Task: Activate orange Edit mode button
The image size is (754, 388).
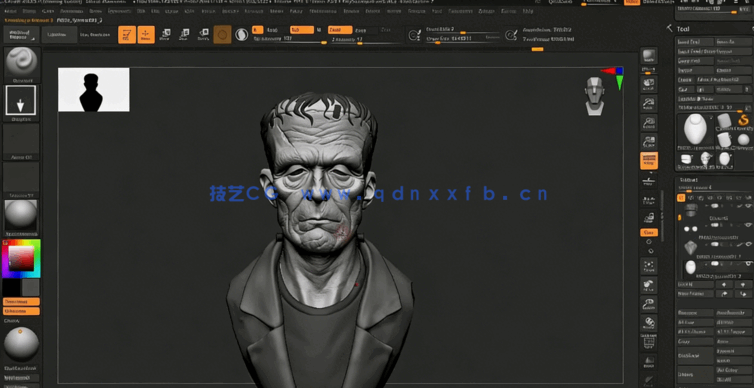Action: click(127, 35)
